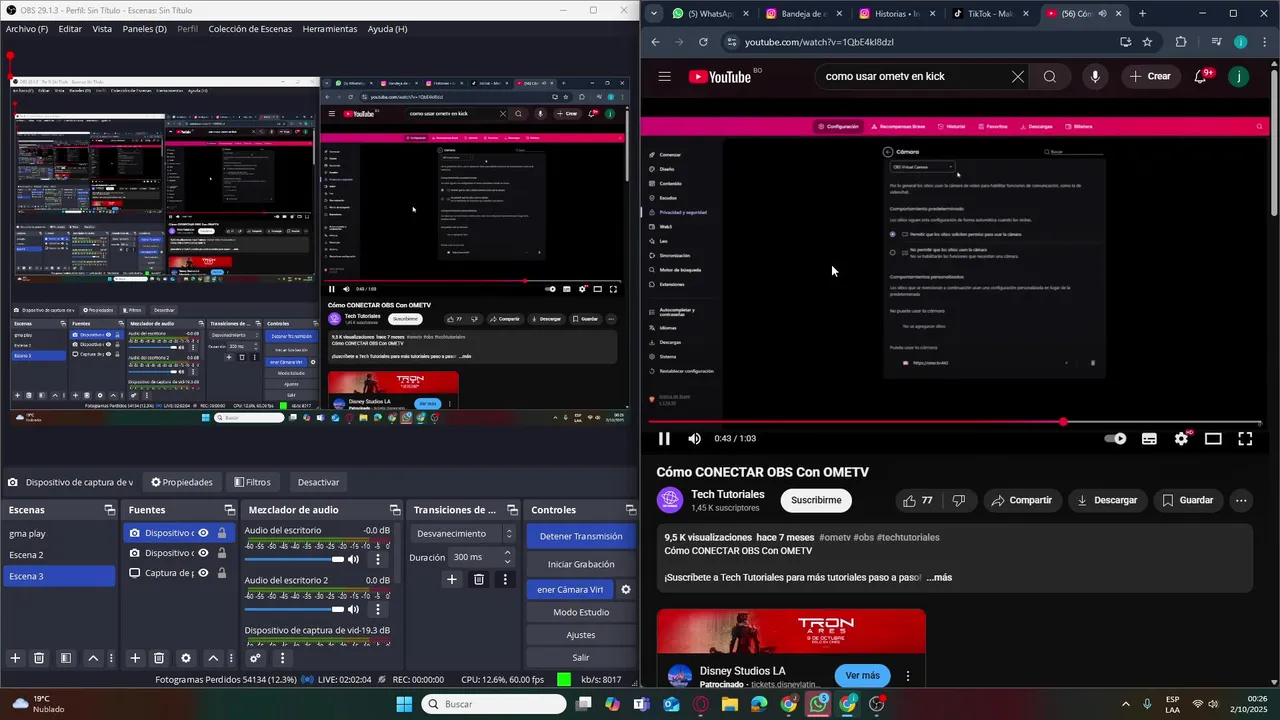Like the video with 77 likes

[917, 500]
